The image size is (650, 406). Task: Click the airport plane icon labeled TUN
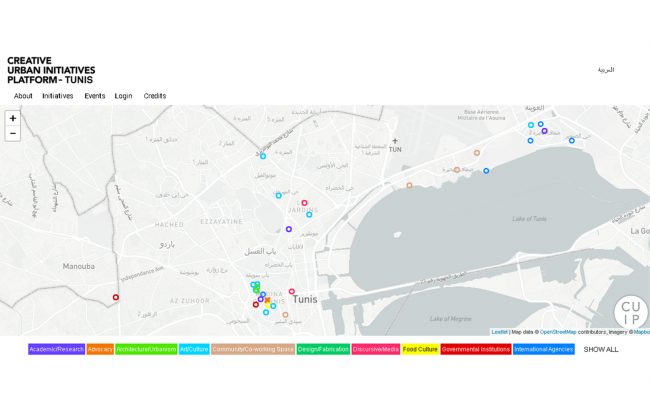pyautogui.click(x=395, y=141)
